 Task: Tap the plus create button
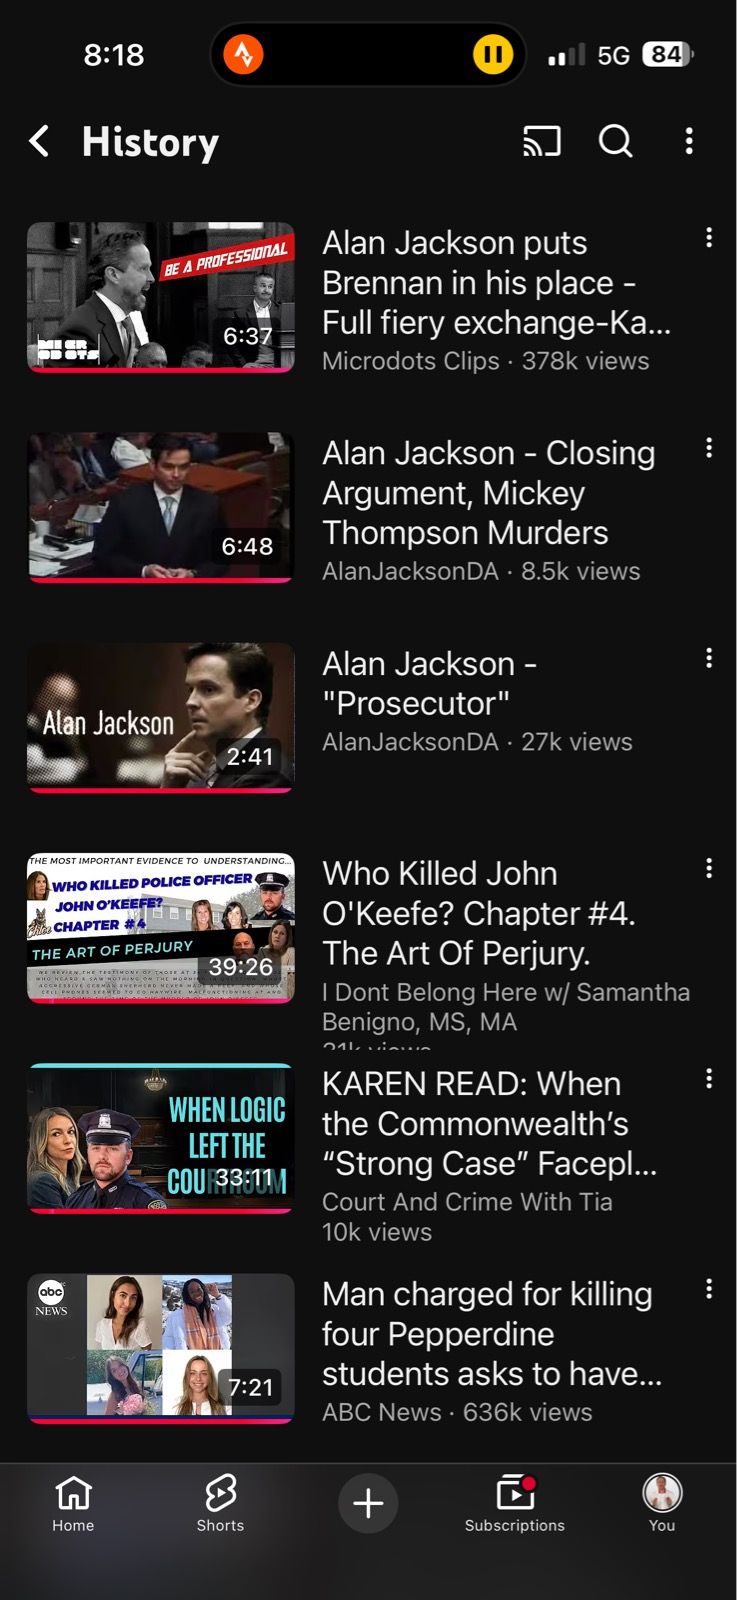(368, 1503)
